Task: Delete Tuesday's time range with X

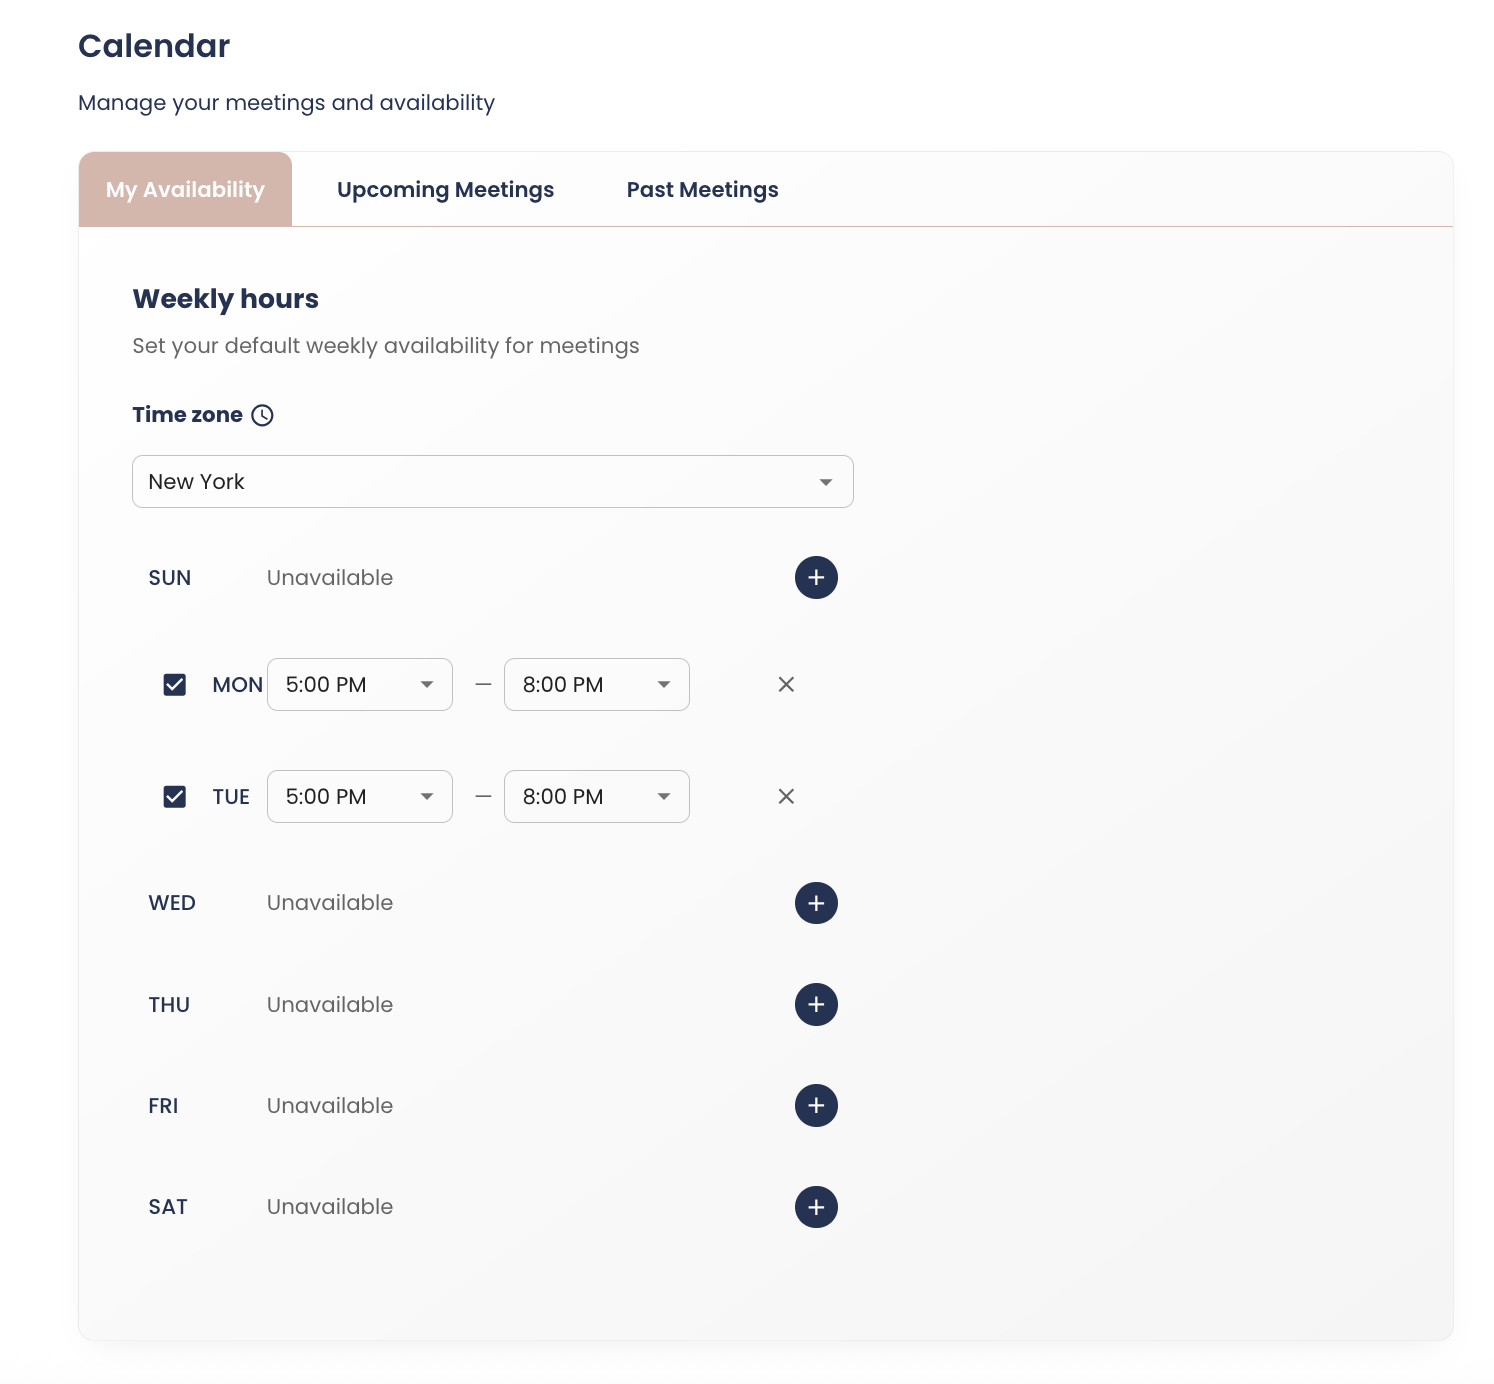Action: click(786, 796)
